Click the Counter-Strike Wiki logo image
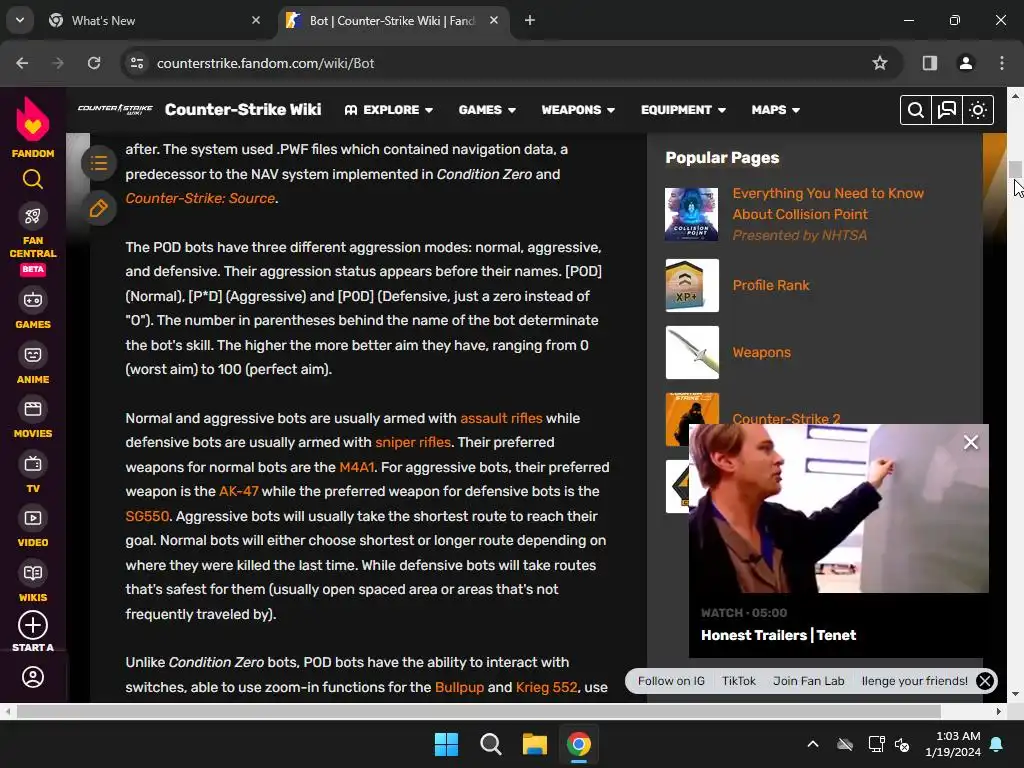Viewport: 1024px width, 768px height. [115, 109]
